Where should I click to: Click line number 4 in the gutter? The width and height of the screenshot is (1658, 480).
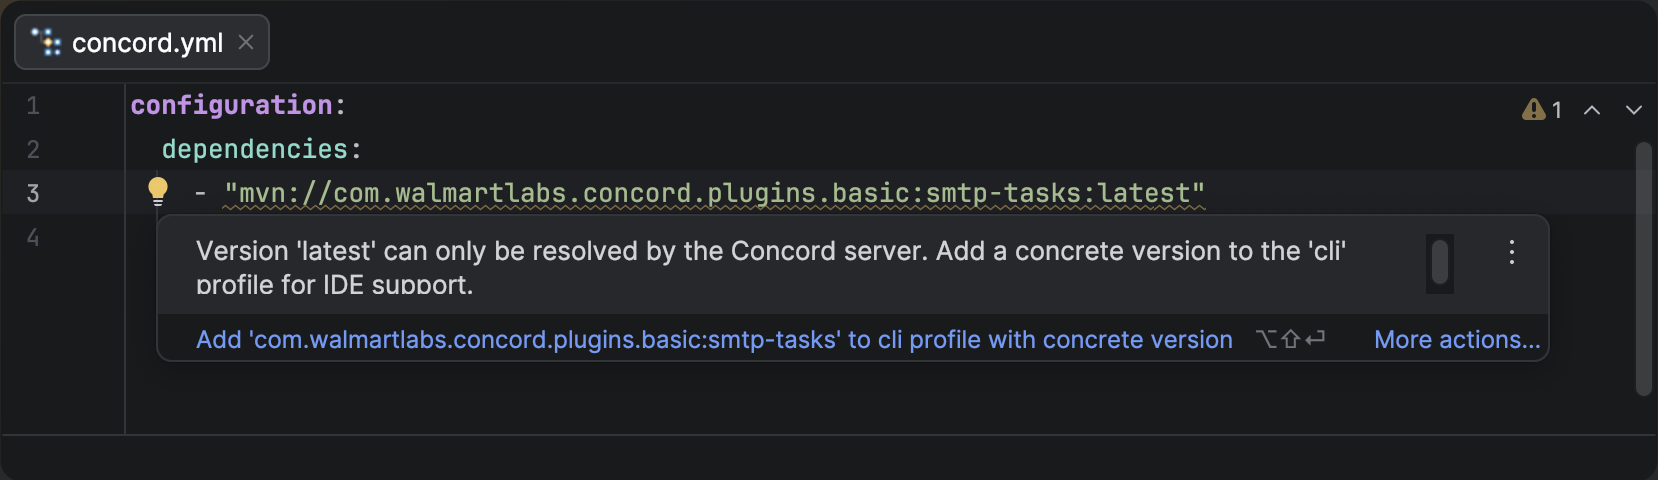(33, 237)
